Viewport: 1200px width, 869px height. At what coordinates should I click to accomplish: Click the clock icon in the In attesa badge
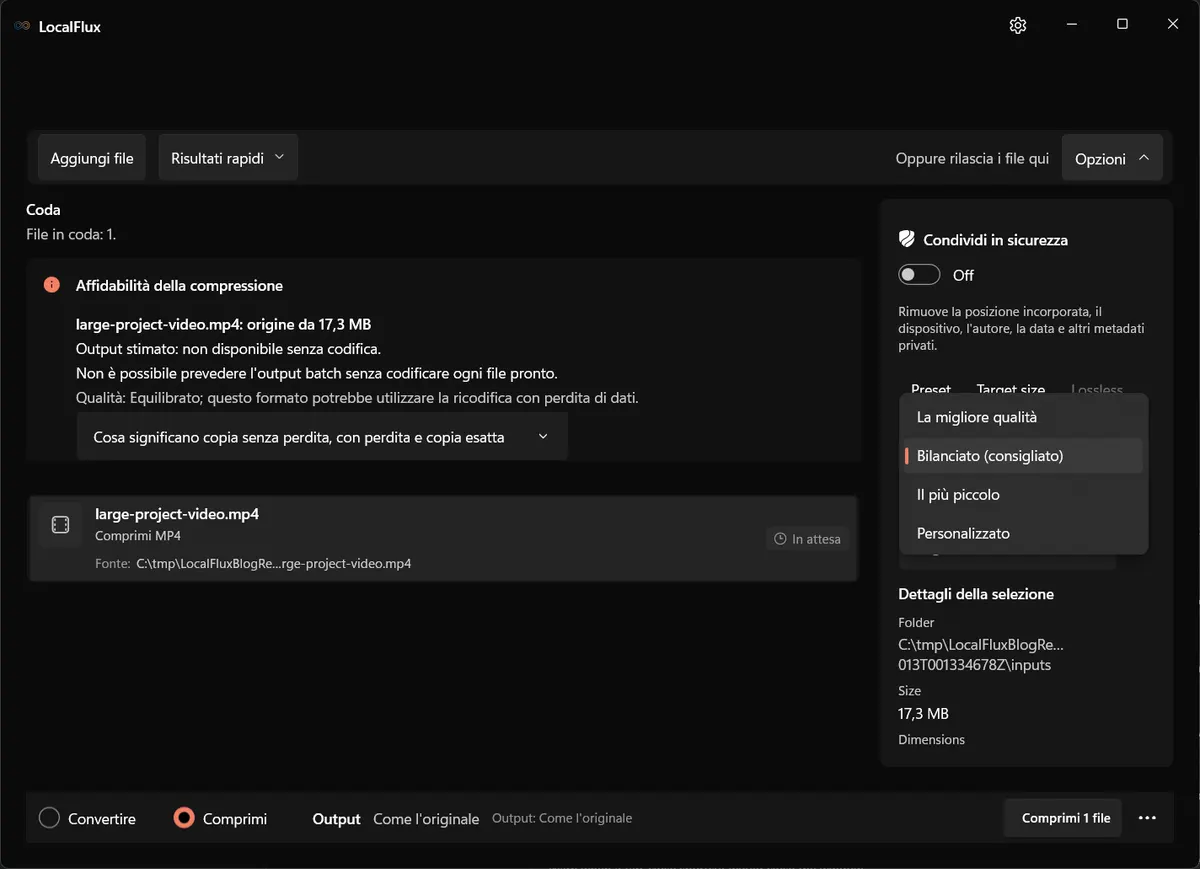tap(781, 539)
